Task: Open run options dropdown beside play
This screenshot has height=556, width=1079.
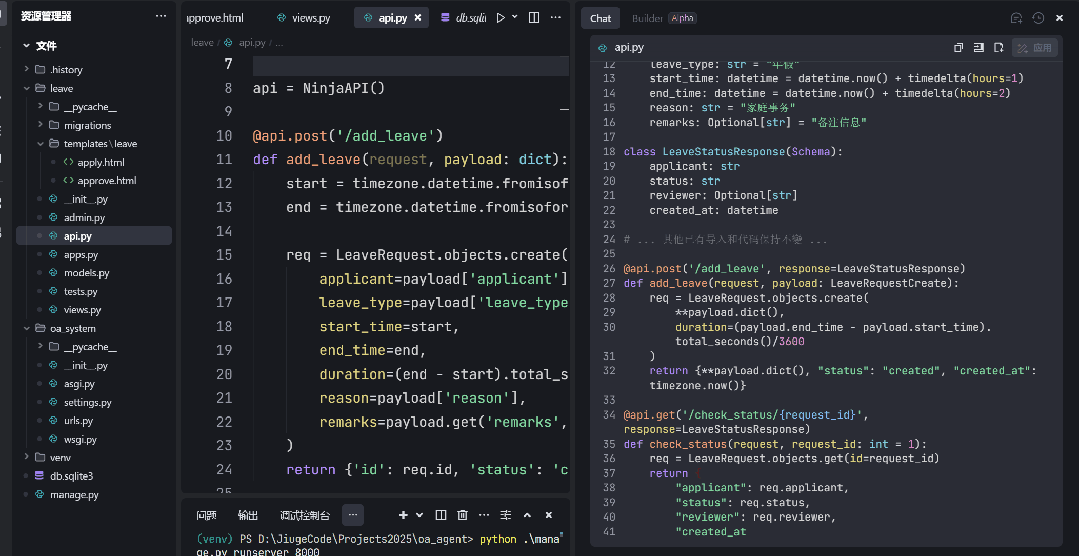Action: coord(515,18)
